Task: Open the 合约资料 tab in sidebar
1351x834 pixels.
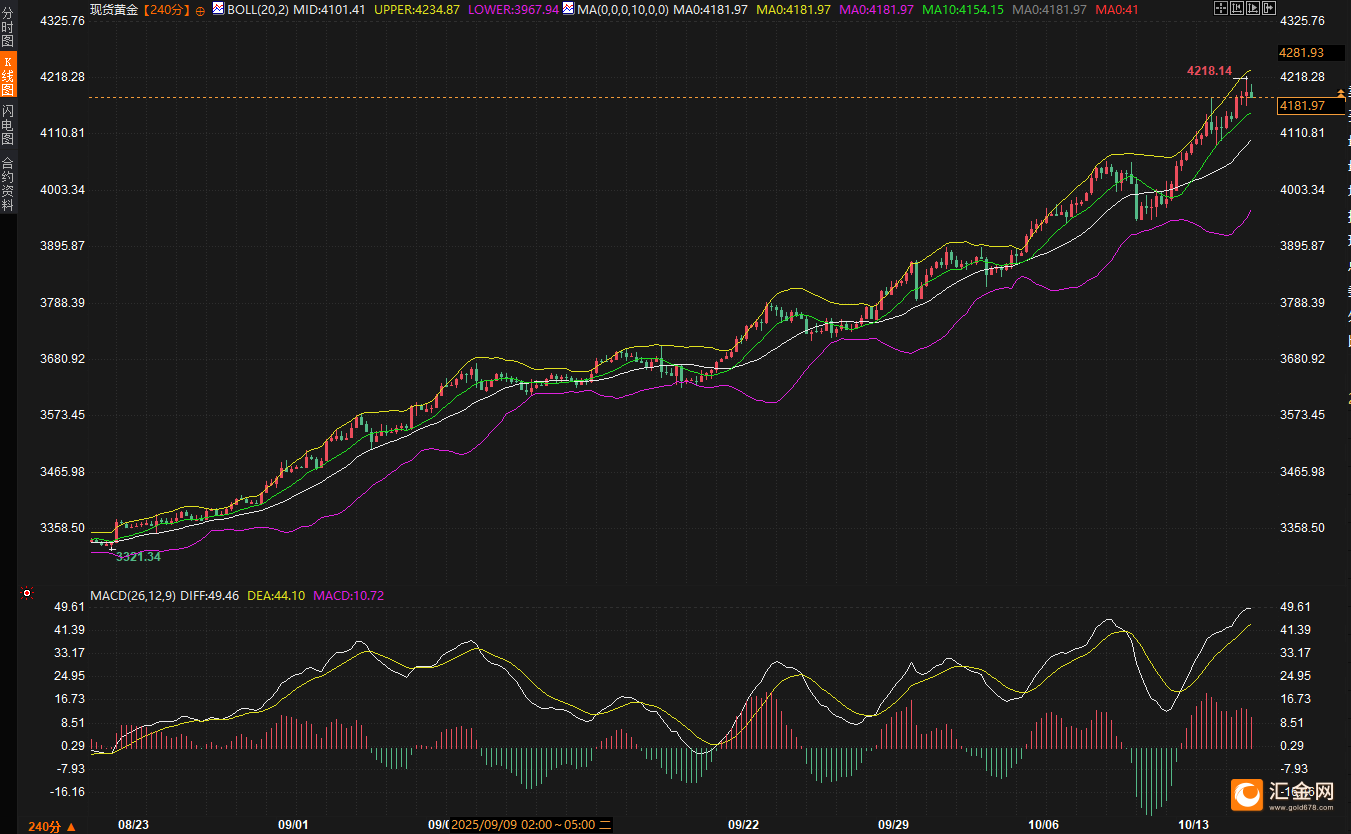Action: [8, 184]
